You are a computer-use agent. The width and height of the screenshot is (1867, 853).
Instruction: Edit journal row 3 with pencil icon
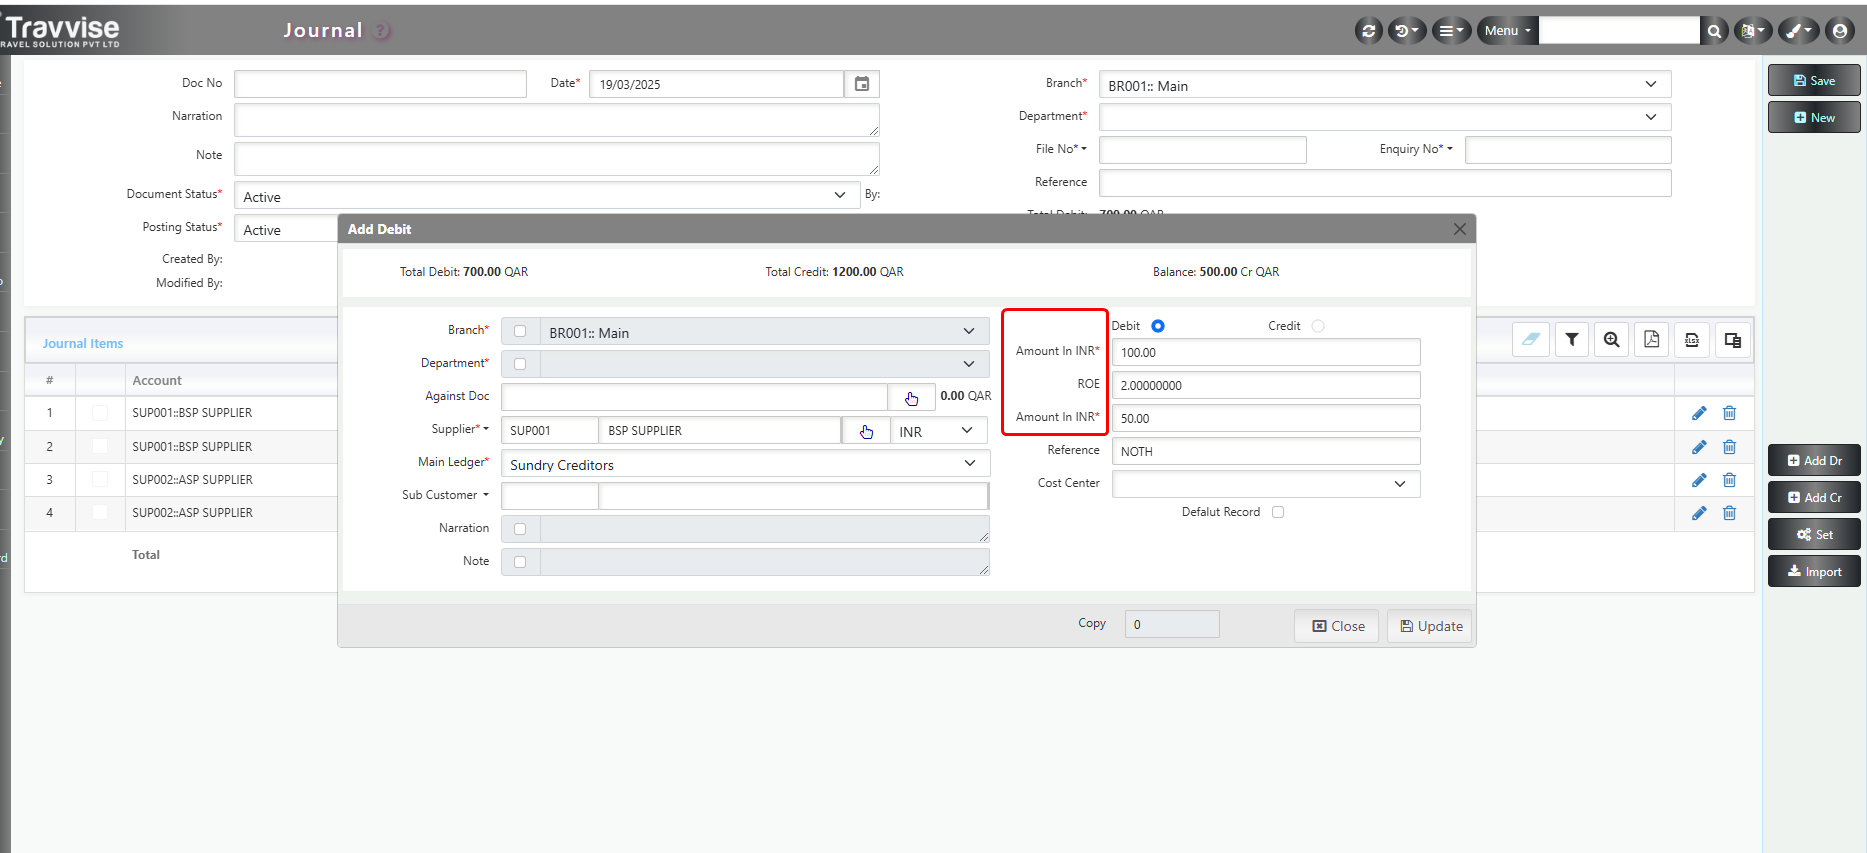click(x=1699, y=480)
